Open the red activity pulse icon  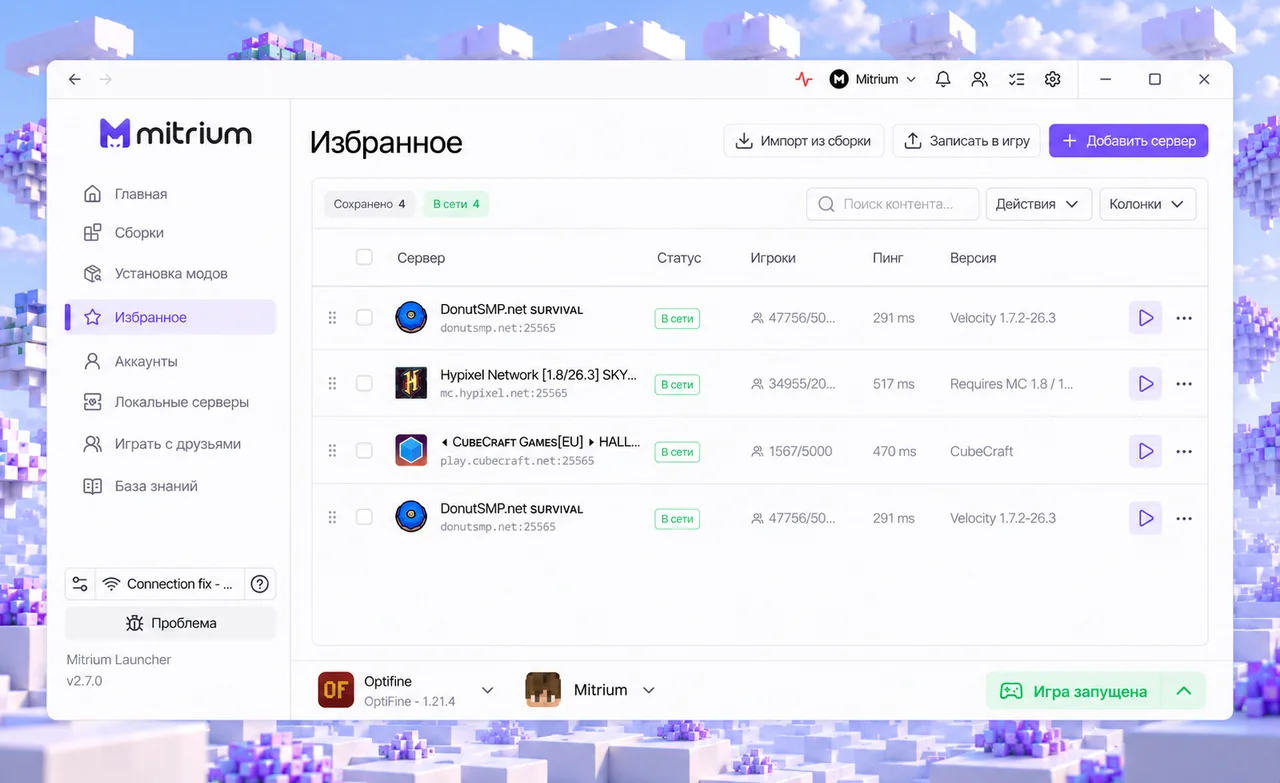(x=804, y=79)
